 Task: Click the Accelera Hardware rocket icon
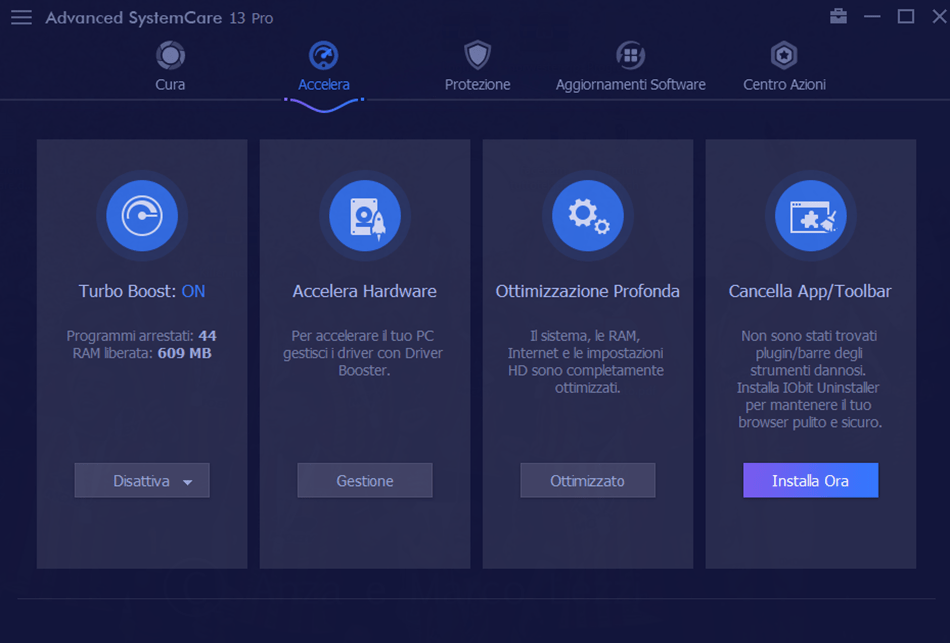point(365,216)
